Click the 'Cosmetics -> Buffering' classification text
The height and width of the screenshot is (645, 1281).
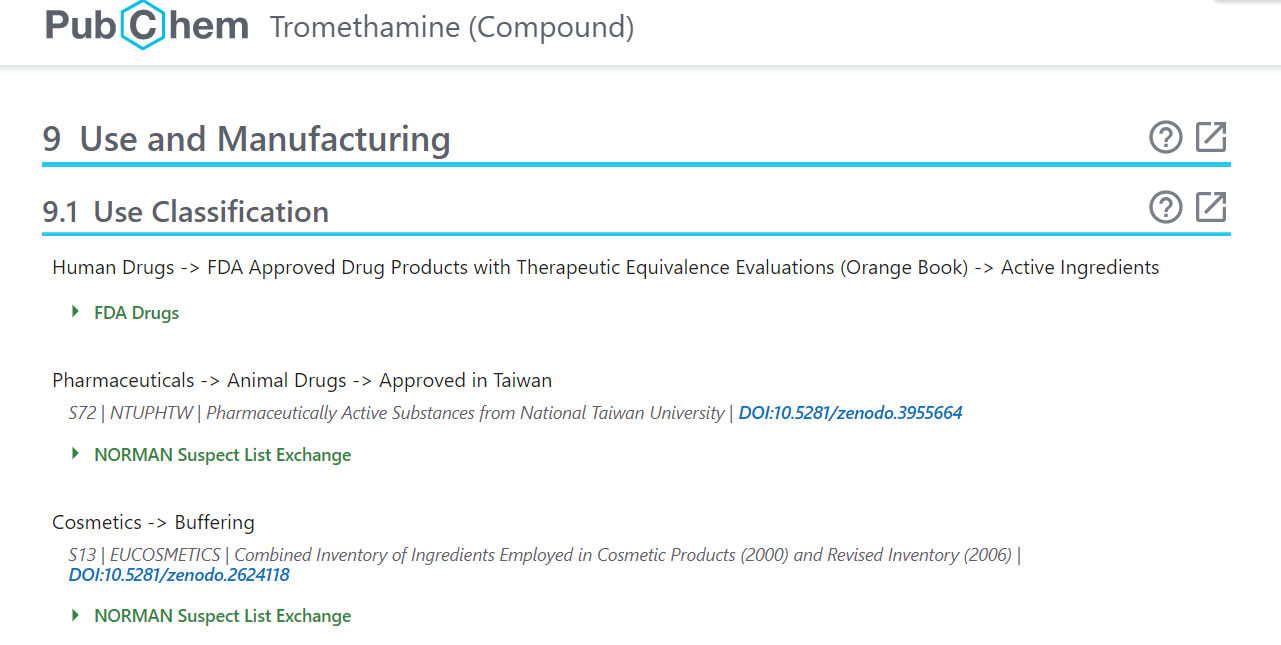[x=153, y=523]
